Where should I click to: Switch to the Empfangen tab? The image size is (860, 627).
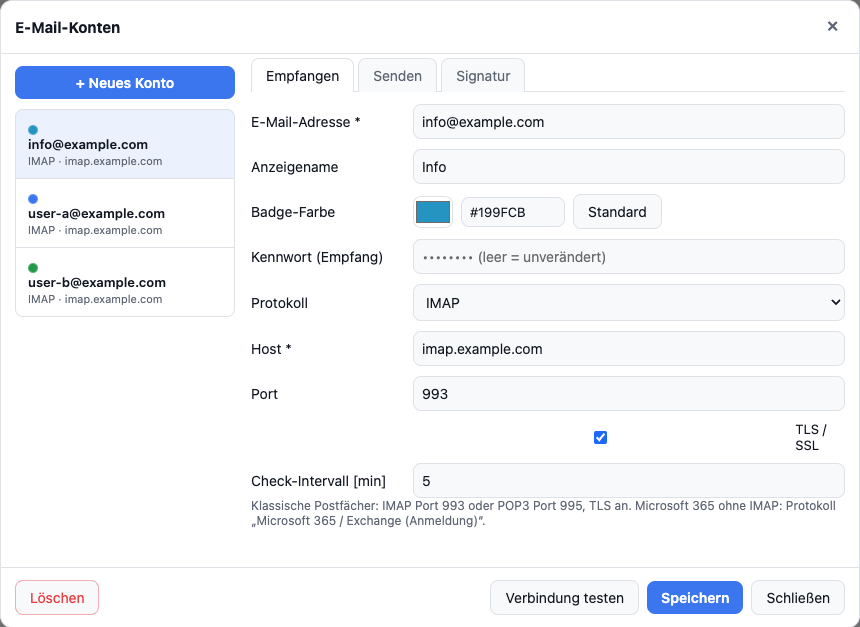coord(302,76)
